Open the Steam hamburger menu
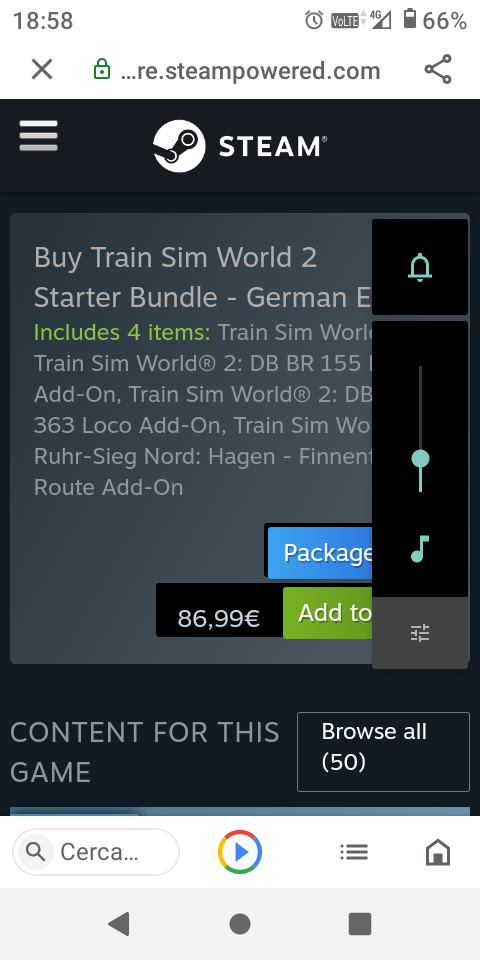The height and width of the screenshot is (960, 480). click(x=39, y=135)
